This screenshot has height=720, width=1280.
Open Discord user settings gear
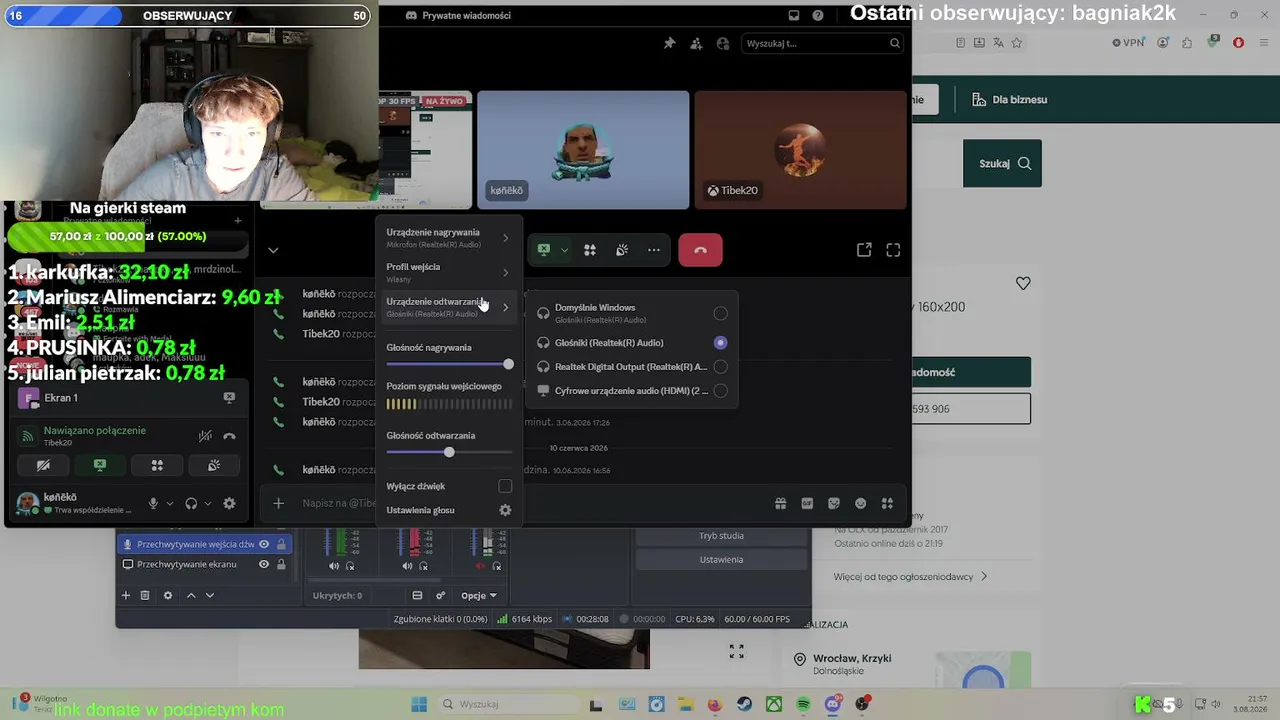tap(229, 503)
